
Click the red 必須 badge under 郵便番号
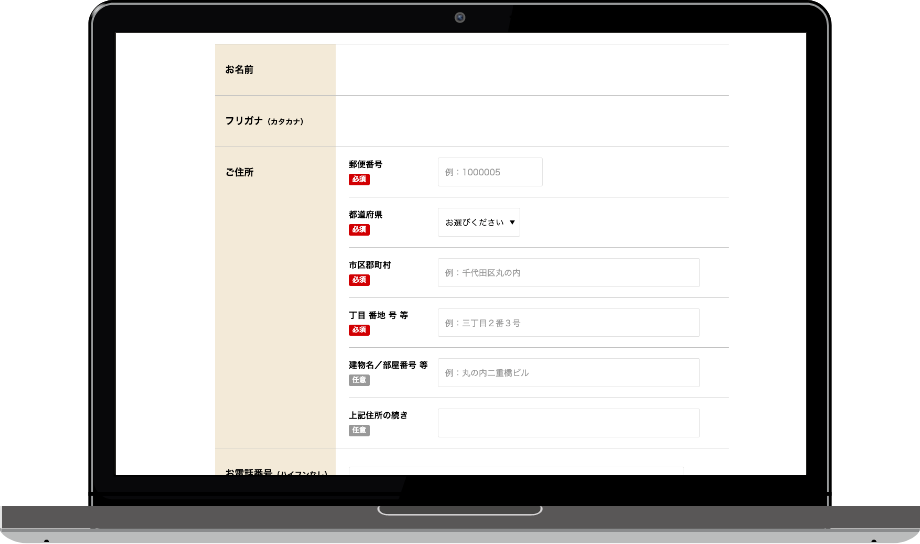click(x=359, y=180)
